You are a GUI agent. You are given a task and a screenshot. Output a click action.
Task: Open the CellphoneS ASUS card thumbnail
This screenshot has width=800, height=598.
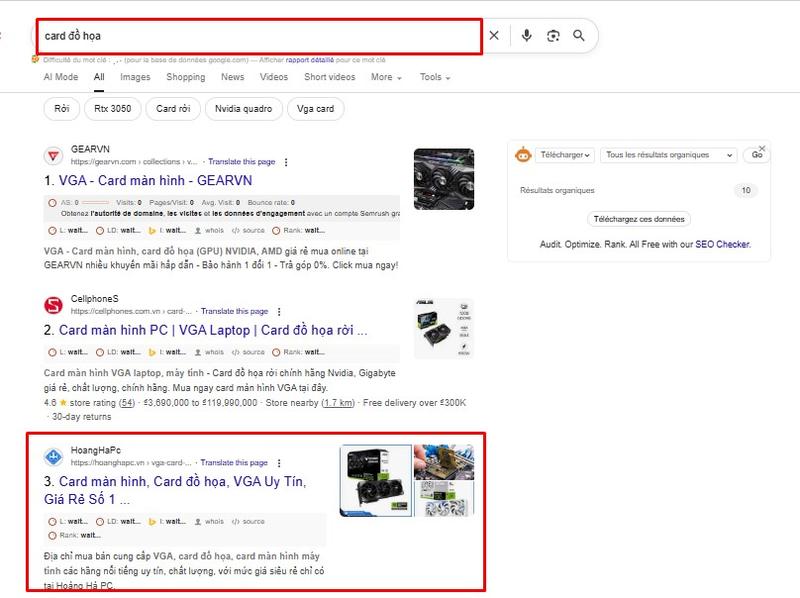(444, 328)
